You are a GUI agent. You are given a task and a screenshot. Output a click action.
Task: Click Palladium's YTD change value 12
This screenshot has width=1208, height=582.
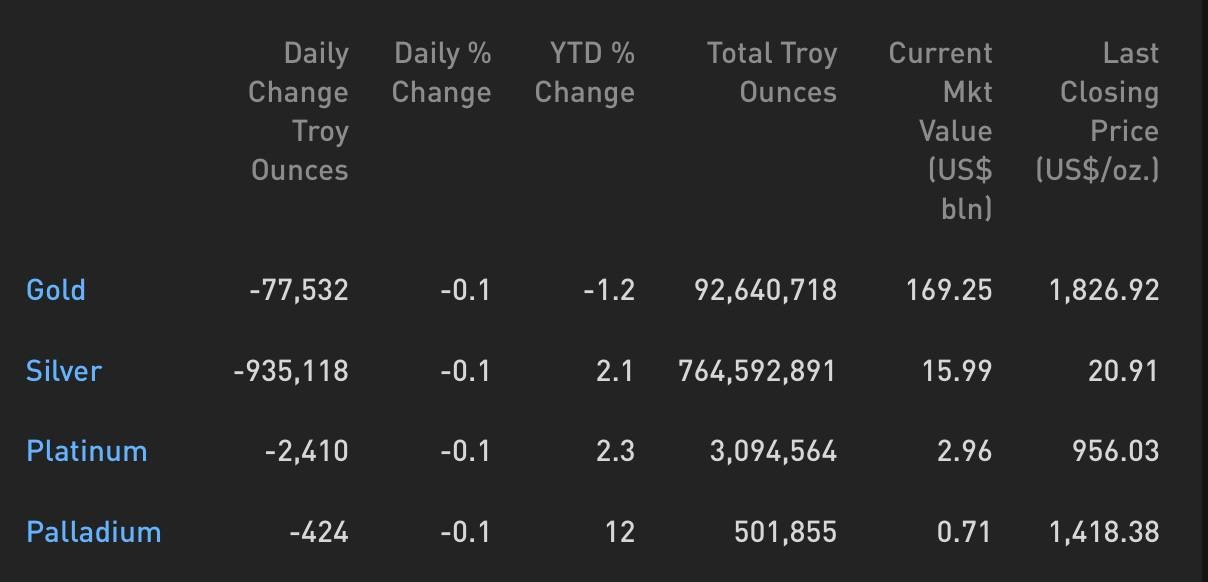[x=619, y=531]
